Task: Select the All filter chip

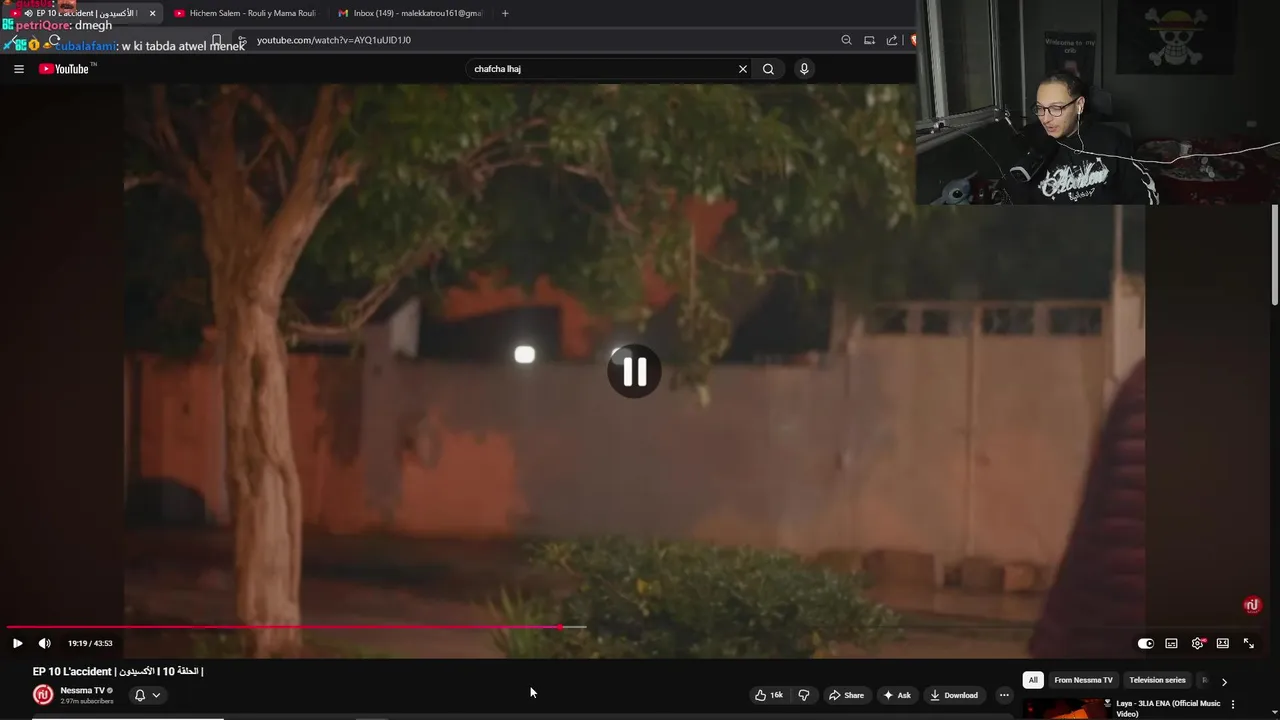Action: click(1033, 680)
